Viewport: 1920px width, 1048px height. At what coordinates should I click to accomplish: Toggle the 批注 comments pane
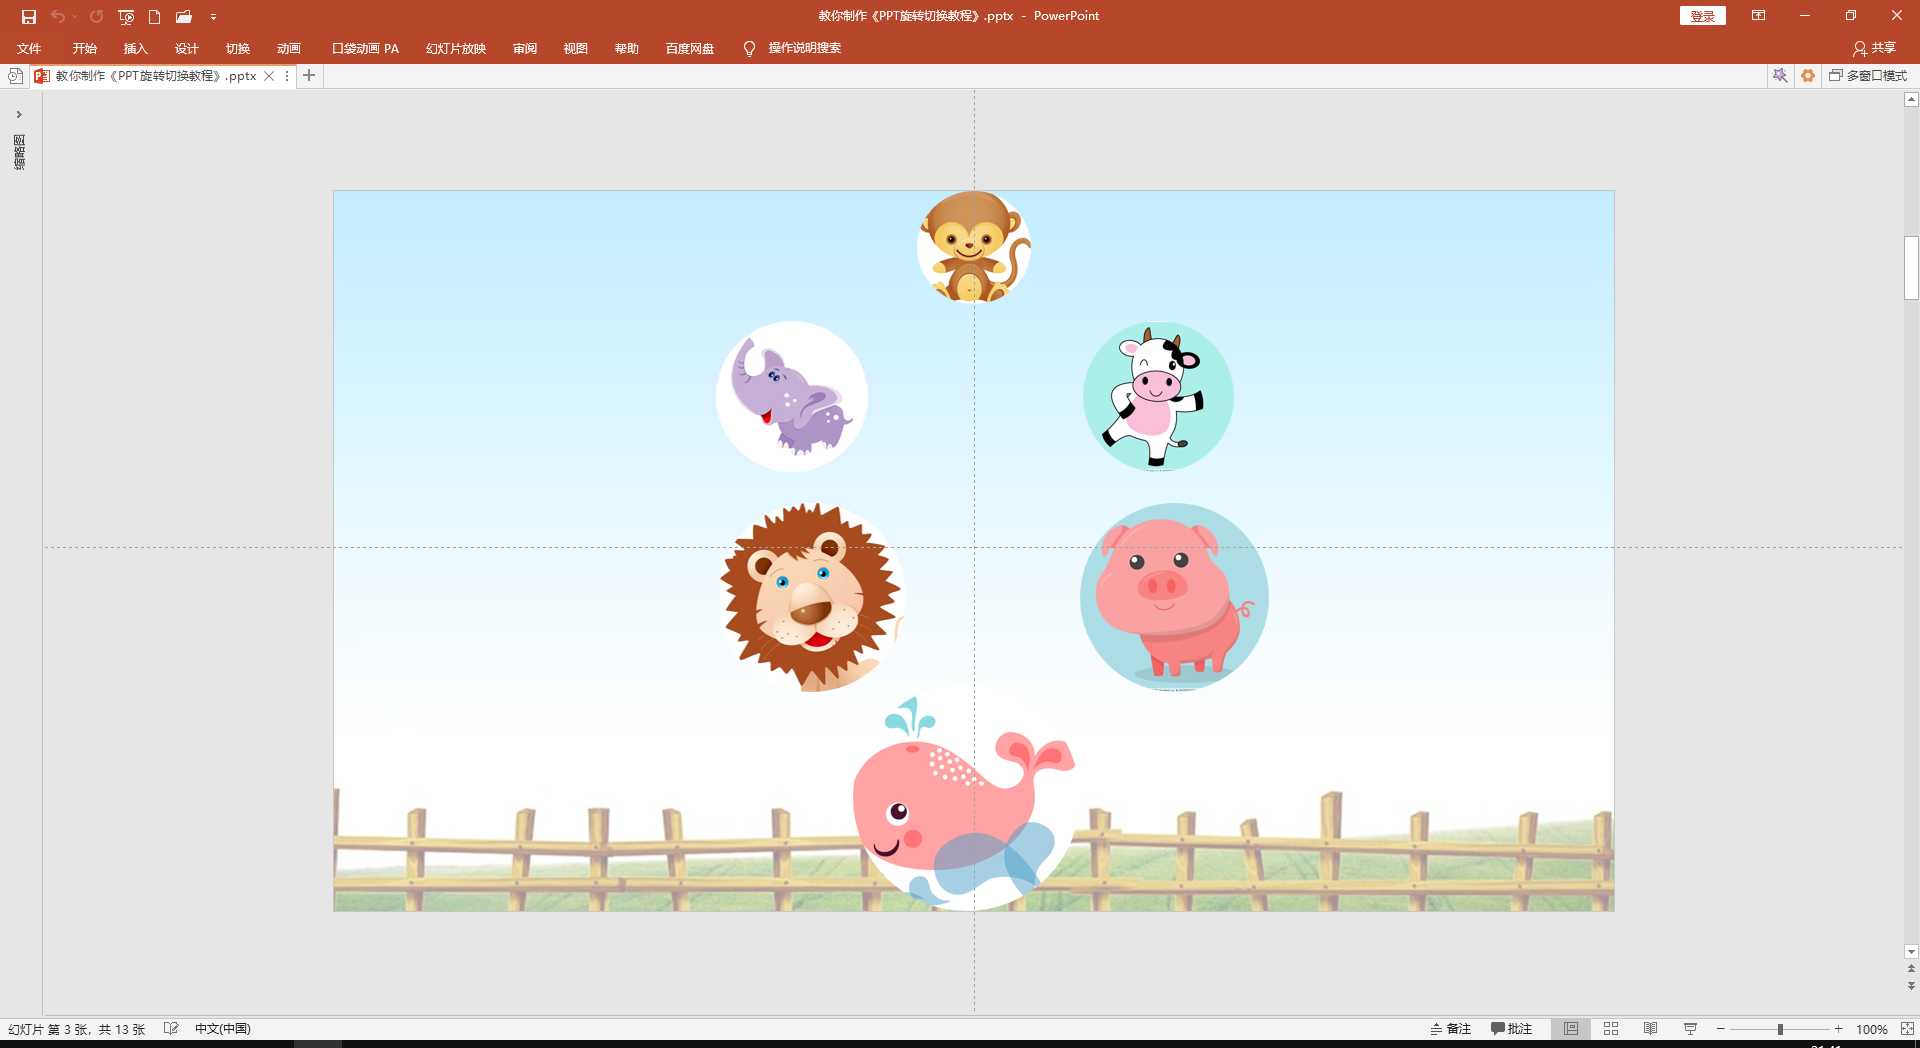tap(1511, 1029)
